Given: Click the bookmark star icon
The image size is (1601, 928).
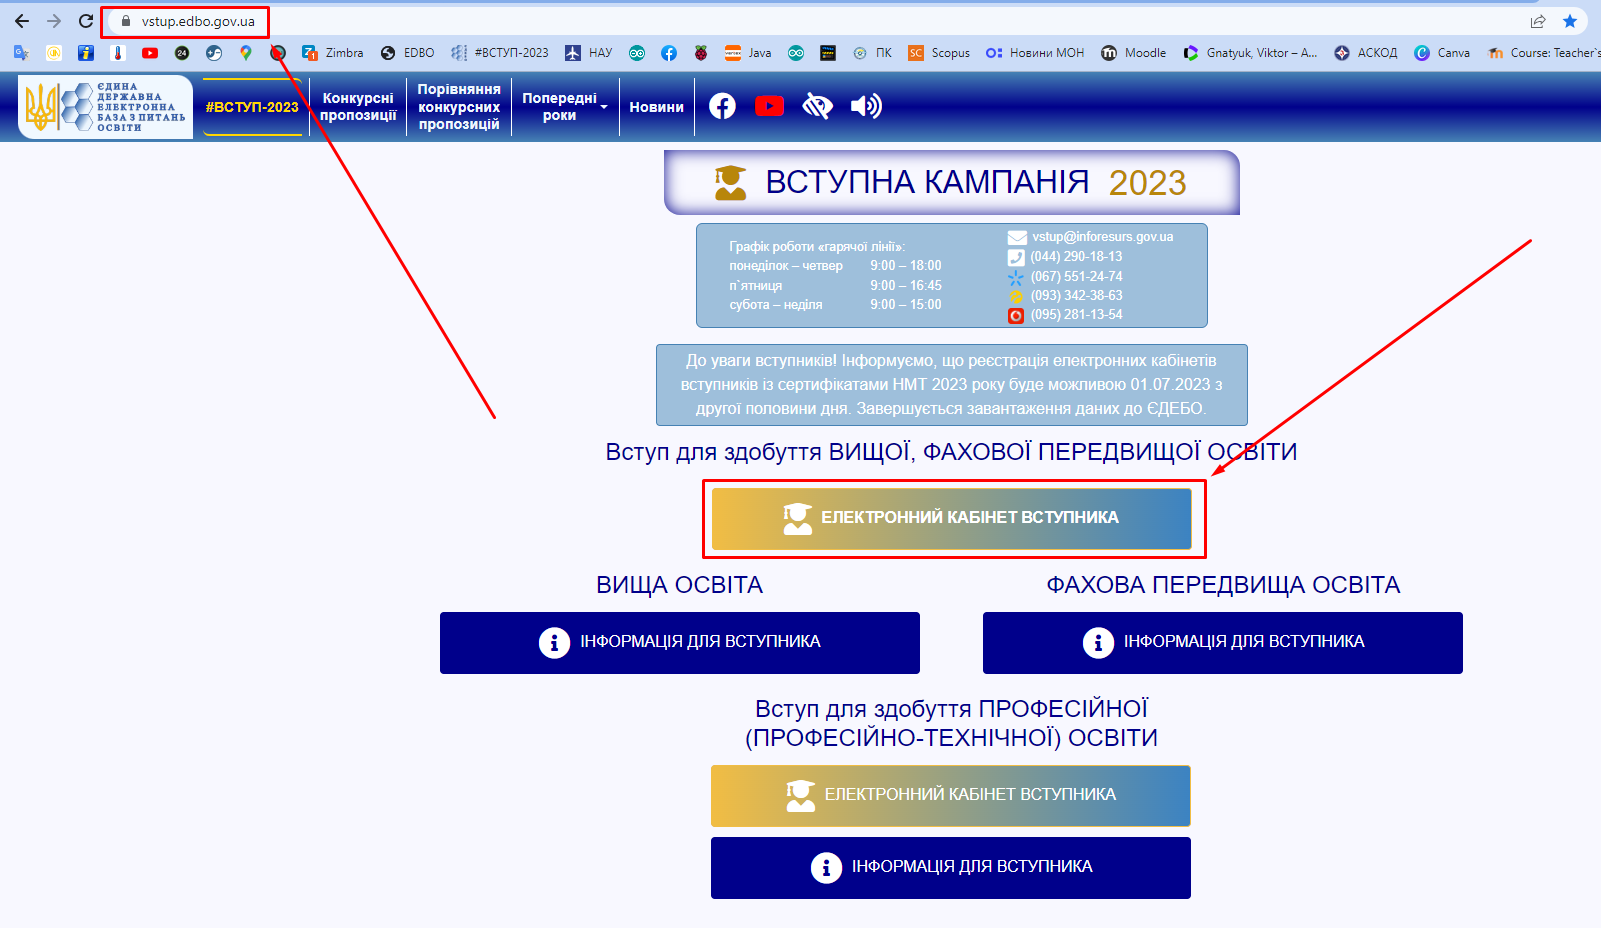Looking at the screenshot, I should [x=1570, y=21].
